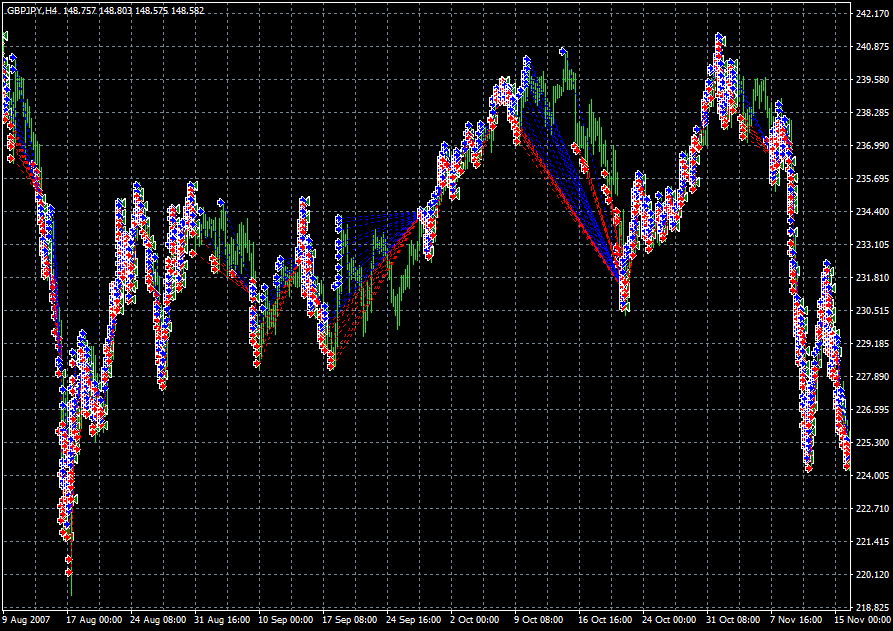Select the 17 Aug 00:00 time label

(x=95, y=620)
